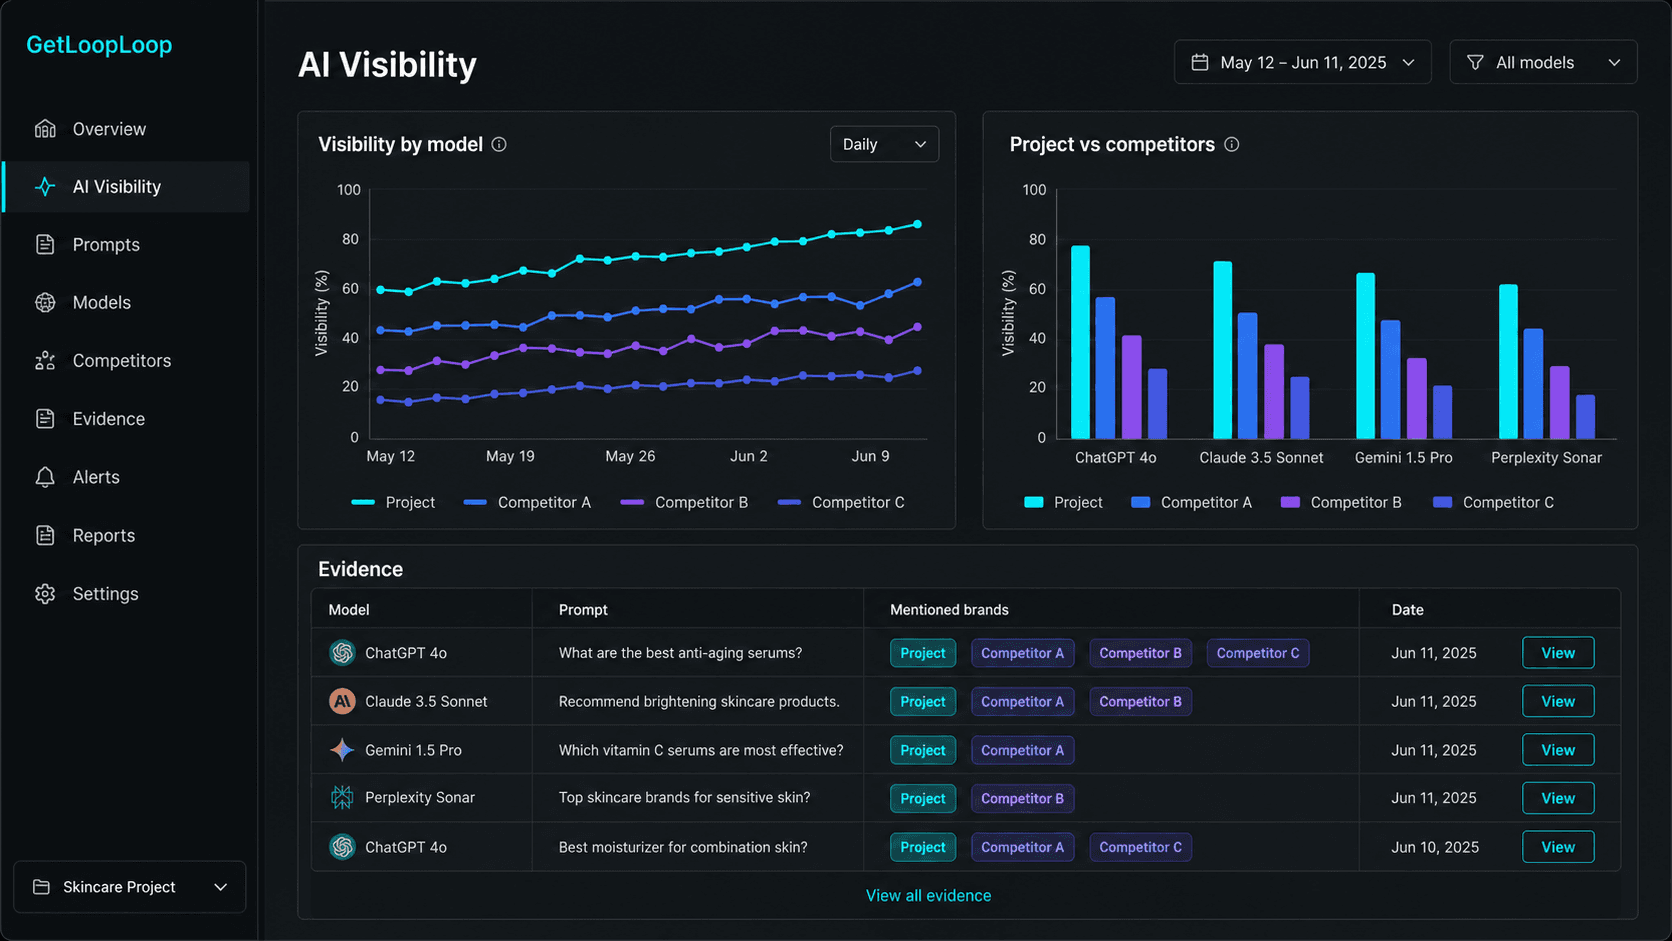Screen dimensions: 1672x941
Task: Open the Reports page
Action: (x=126, y=535)
